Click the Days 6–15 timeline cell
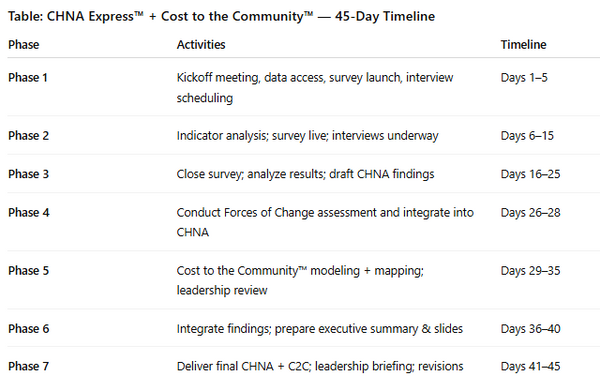Image resolution: width=600 pixels, height=391 pixels. [x=527, y=136]
